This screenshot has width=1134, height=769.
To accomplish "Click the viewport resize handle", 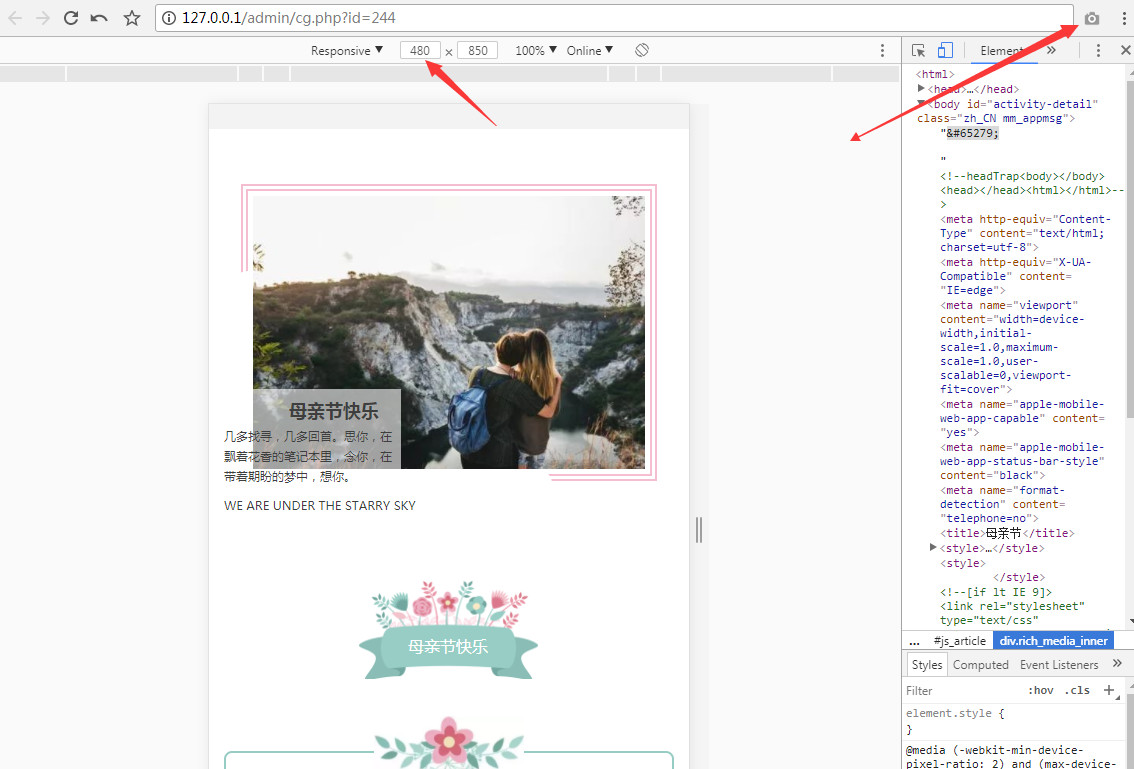I will 699,530.
